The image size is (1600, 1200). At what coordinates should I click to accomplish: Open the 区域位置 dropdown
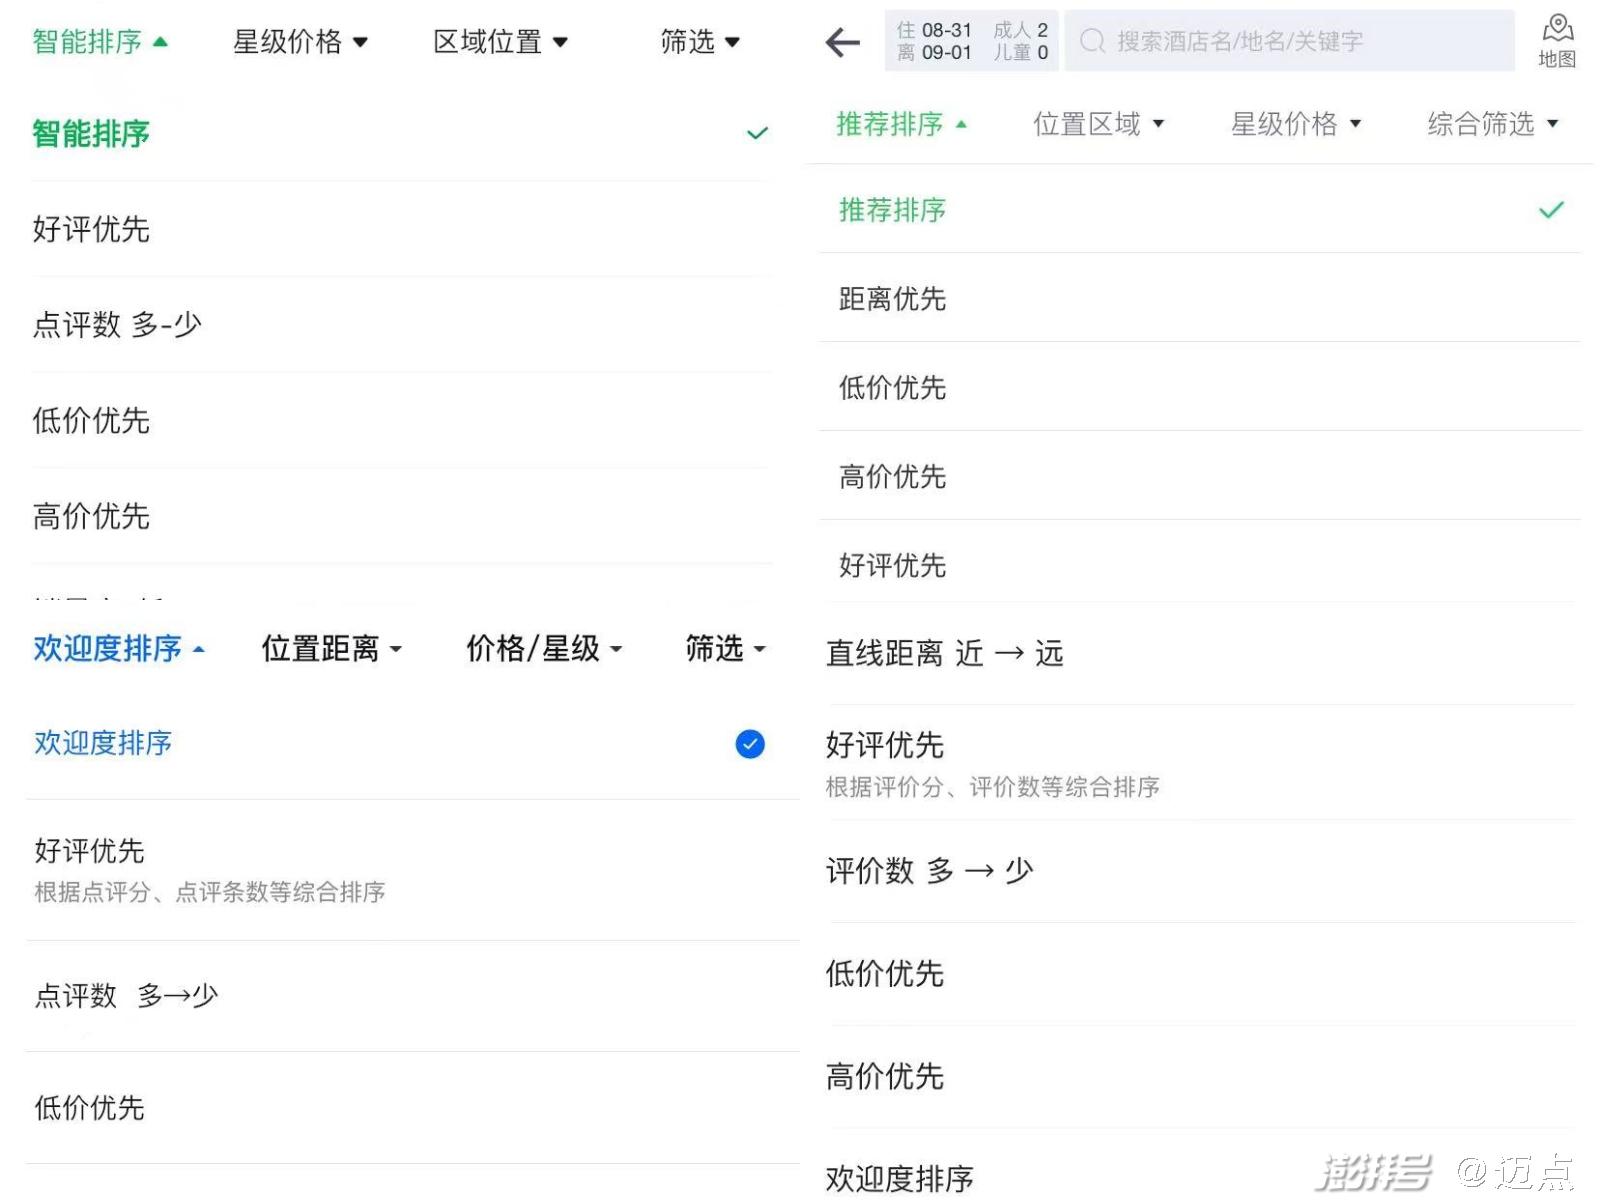[500, 42]
